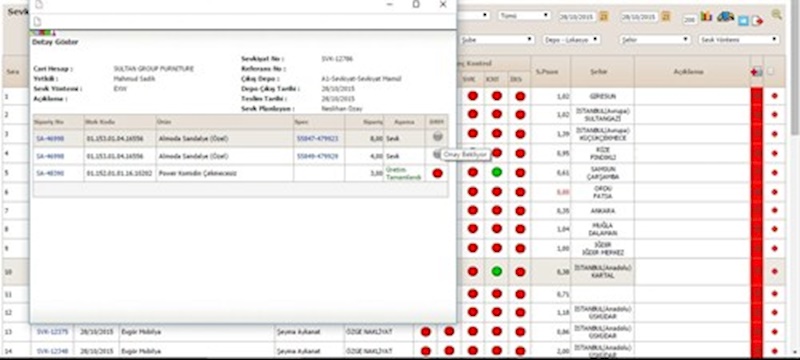Toggle the select-all checkbox in table header
800x360 pixels.
(x=770, y=71)
